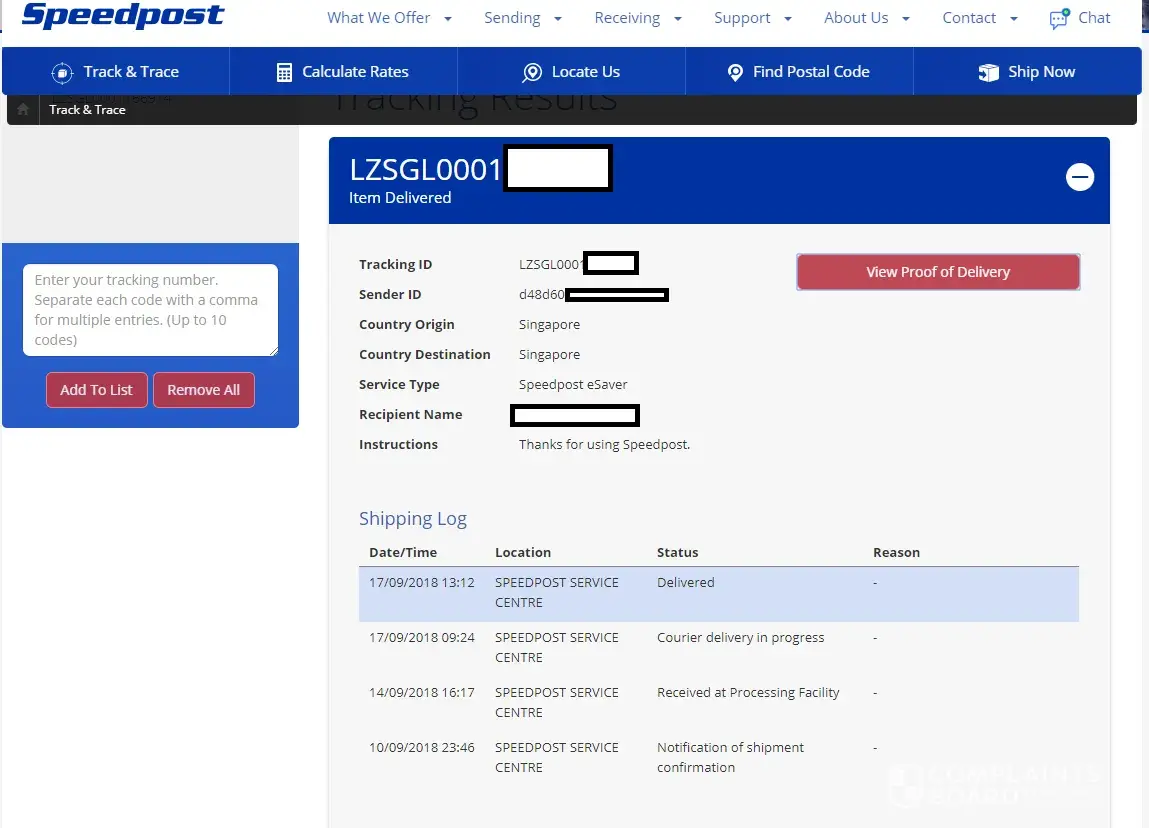Open the Contact menu

point(979,18)
